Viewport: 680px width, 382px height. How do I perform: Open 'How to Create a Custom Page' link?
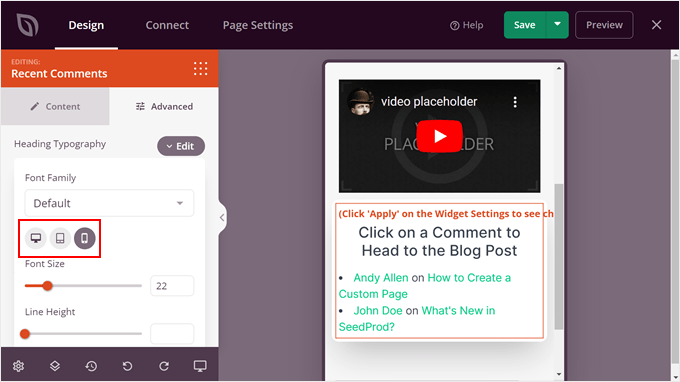(425, 286)
